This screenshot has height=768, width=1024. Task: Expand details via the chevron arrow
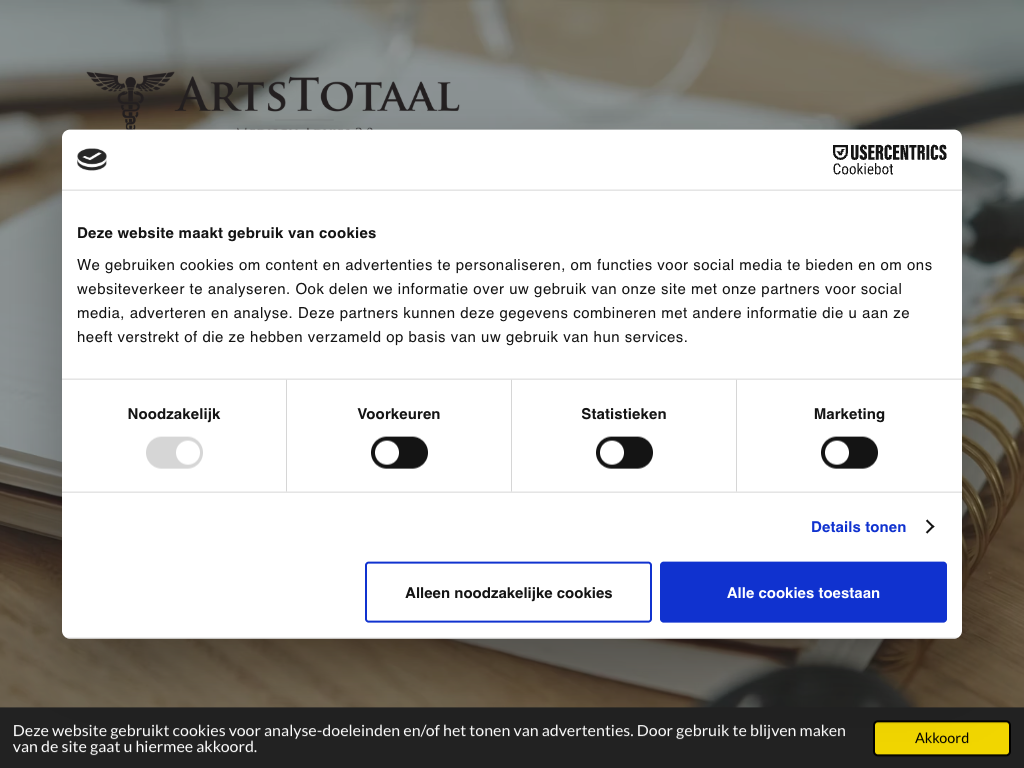pos(930,526)
